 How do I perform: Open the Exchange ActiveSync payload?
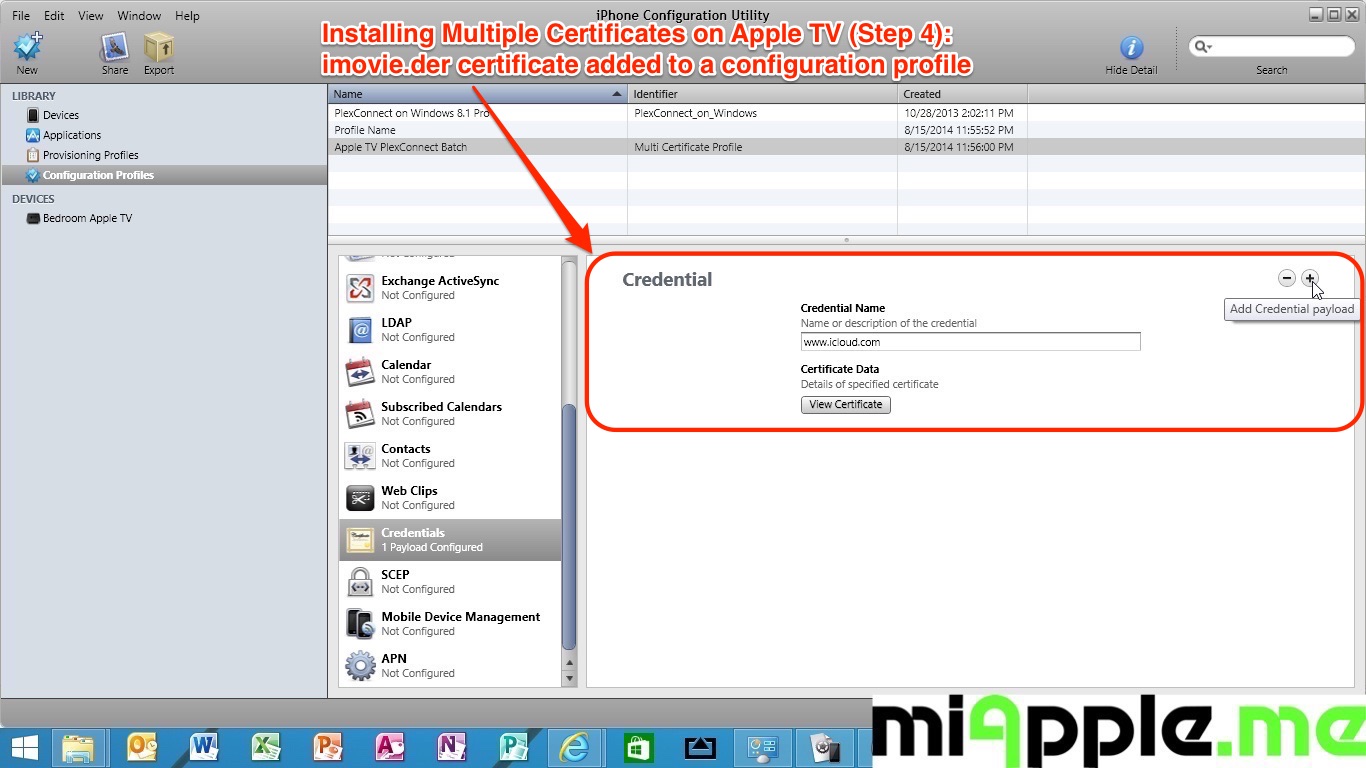point(439,287)
